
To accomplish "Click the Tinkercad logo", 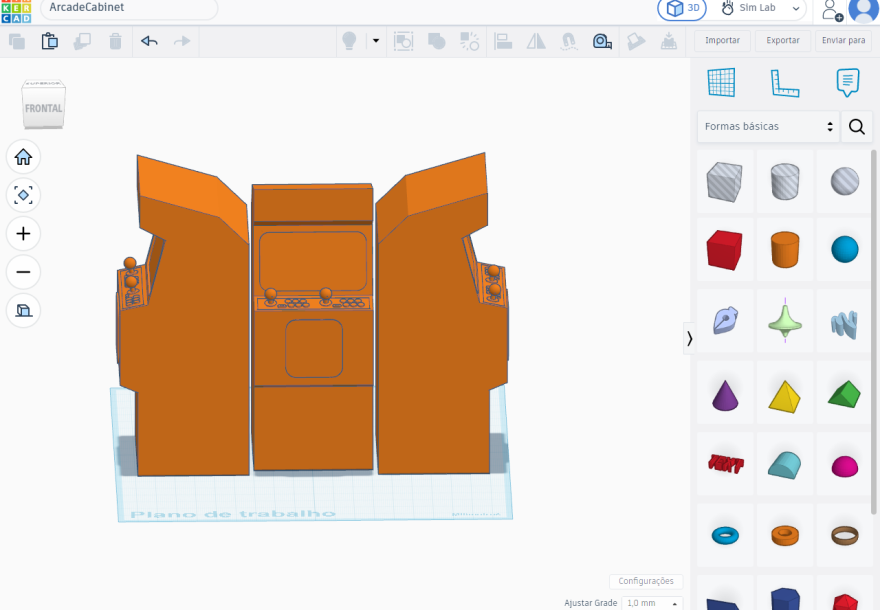I will (16, 11).
